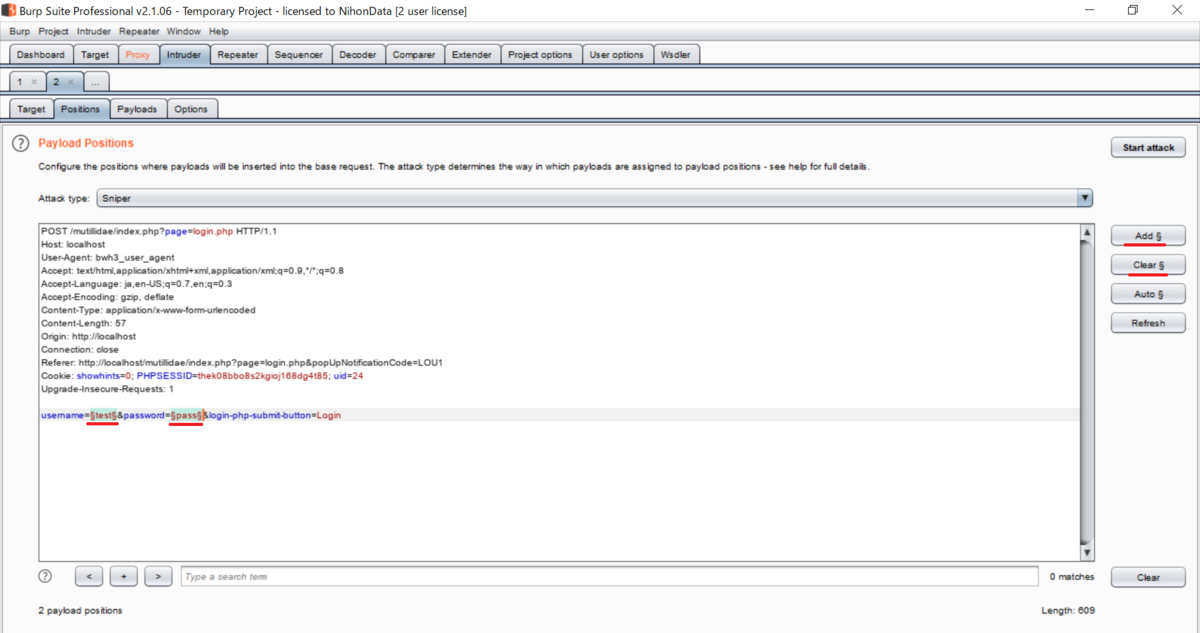Open the Project menu
Screen dimensions: 1200x633
tap(54, 32)
